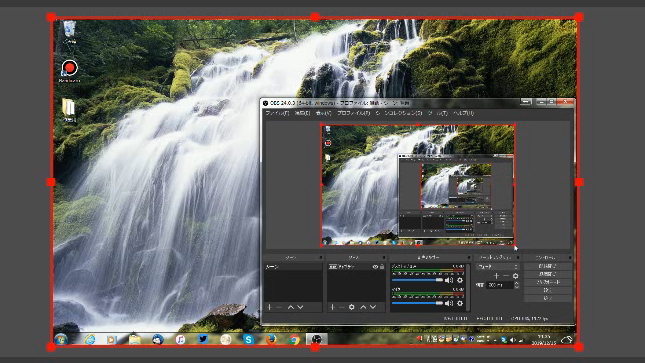This screenshot has height=363, width=645.
Task: Click the Exit button in Controls
Action: tap(548, 298)
